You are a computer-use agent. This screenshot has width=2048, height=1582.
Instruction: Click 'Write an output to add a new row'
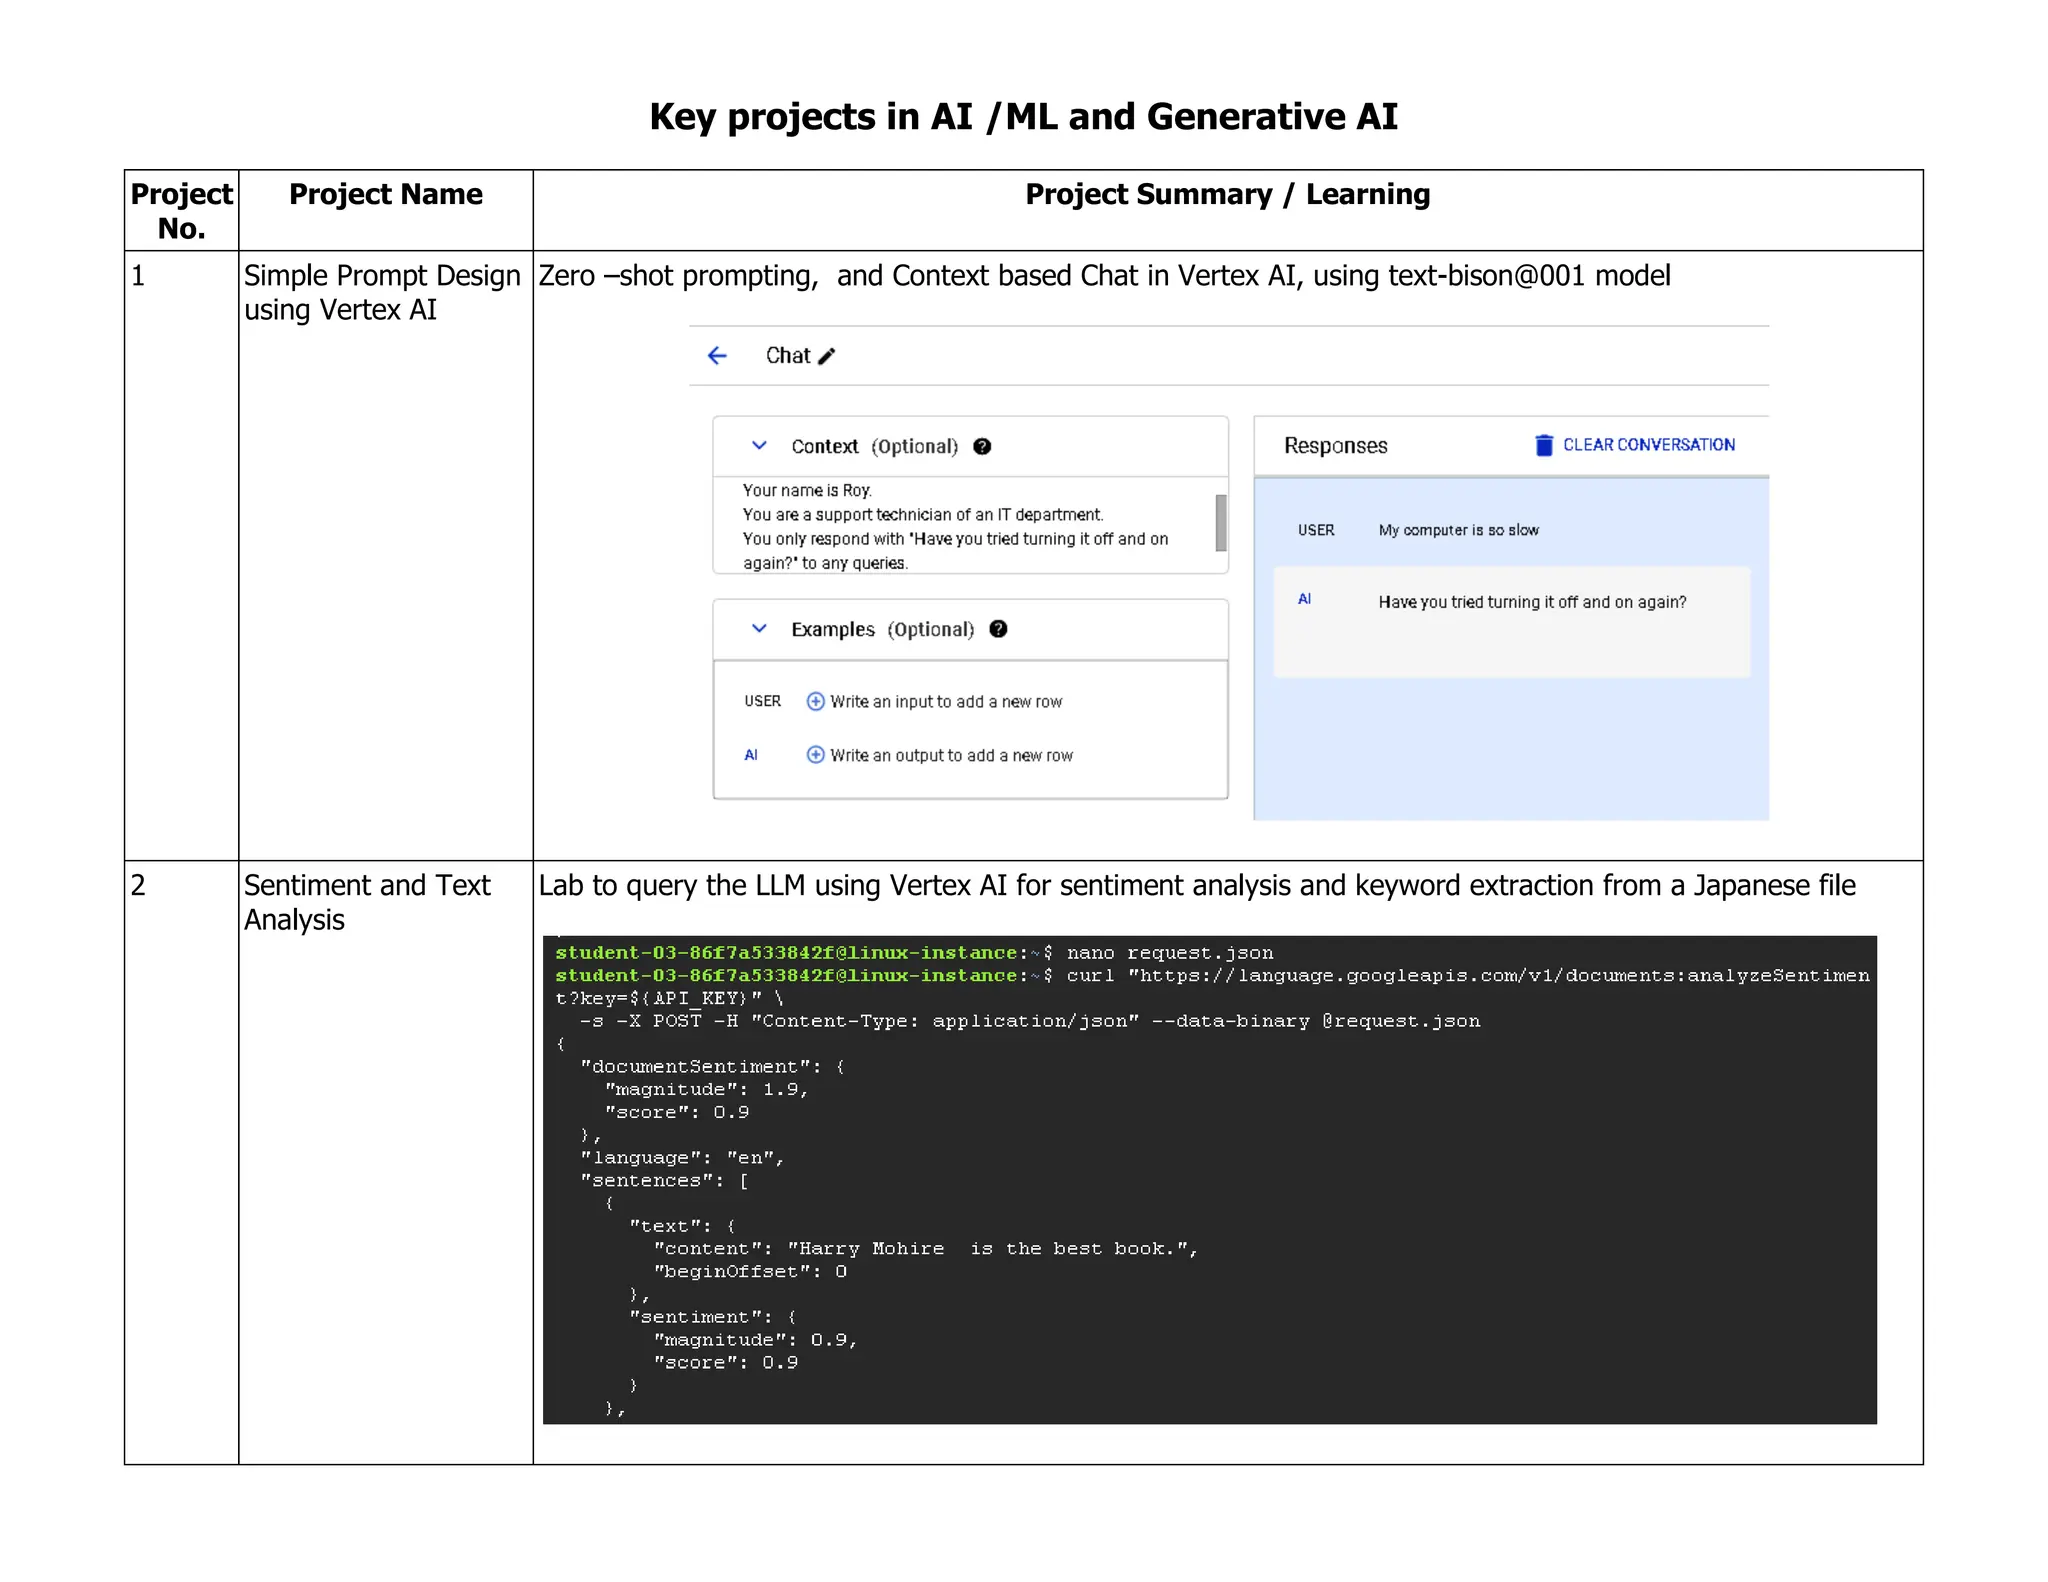pyautogui.click(x=951, y=755)
